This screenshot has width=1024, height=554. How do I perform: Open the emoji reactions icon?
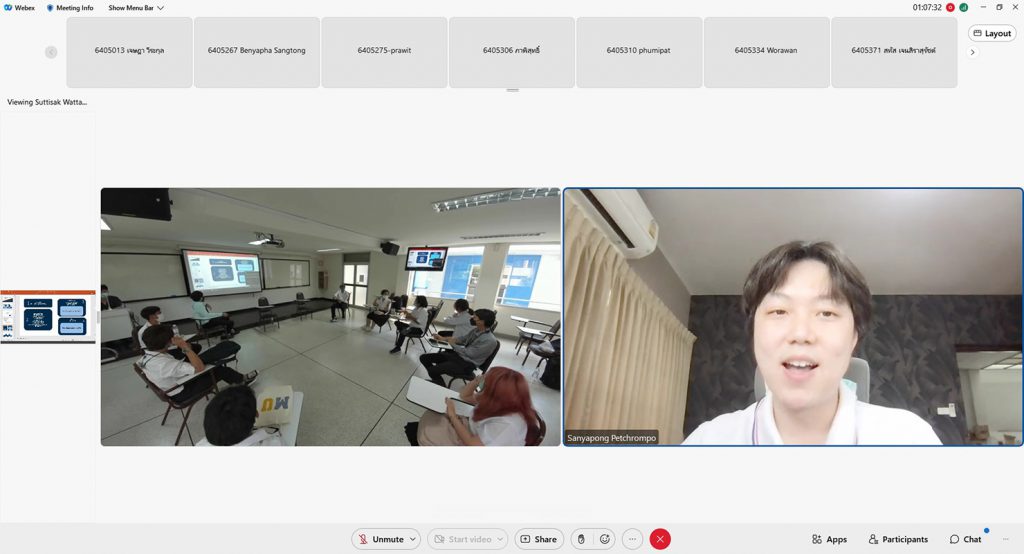[x=604, y=539]
